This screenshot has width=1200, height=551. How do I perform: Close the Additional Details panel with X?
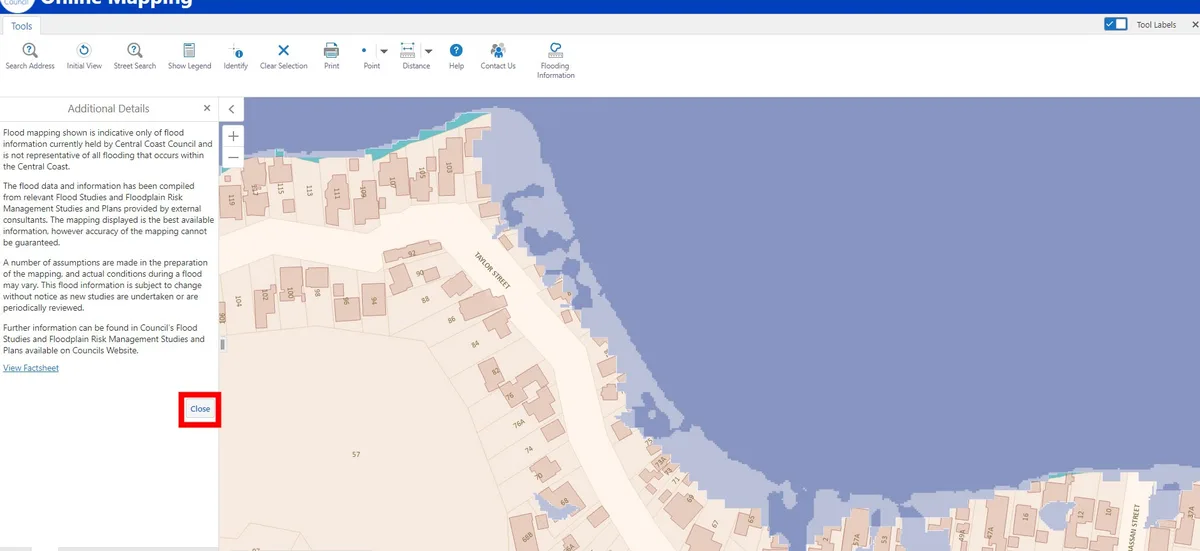(207, 108)
